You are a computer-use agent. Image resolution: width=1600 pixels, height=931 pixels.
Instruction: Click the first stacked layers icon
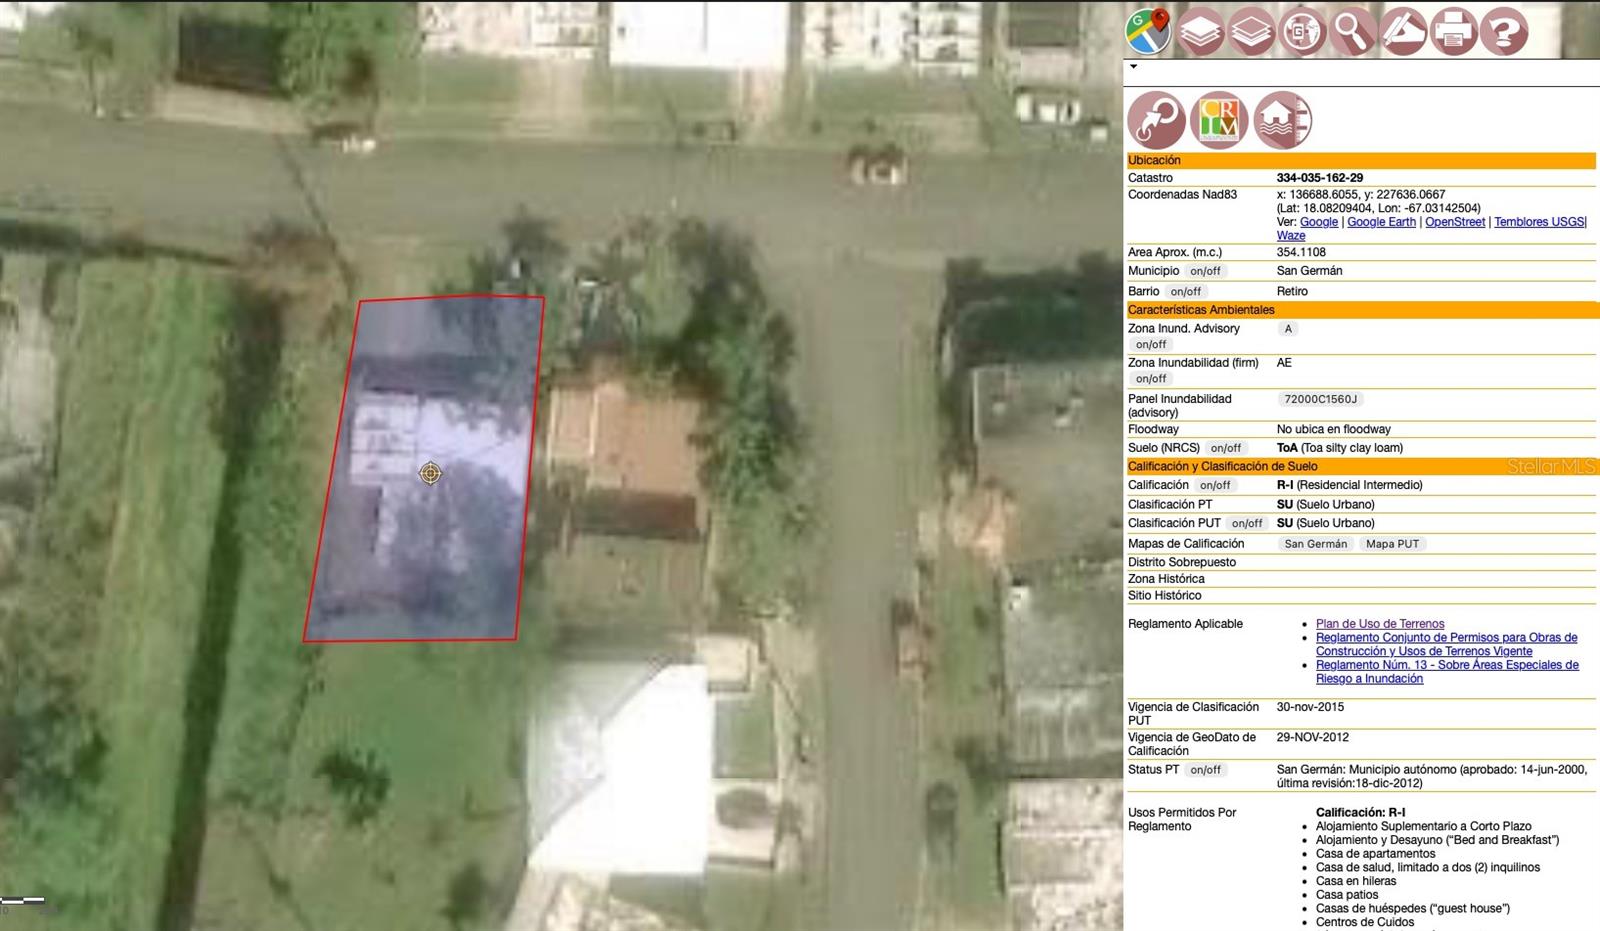1200,31
